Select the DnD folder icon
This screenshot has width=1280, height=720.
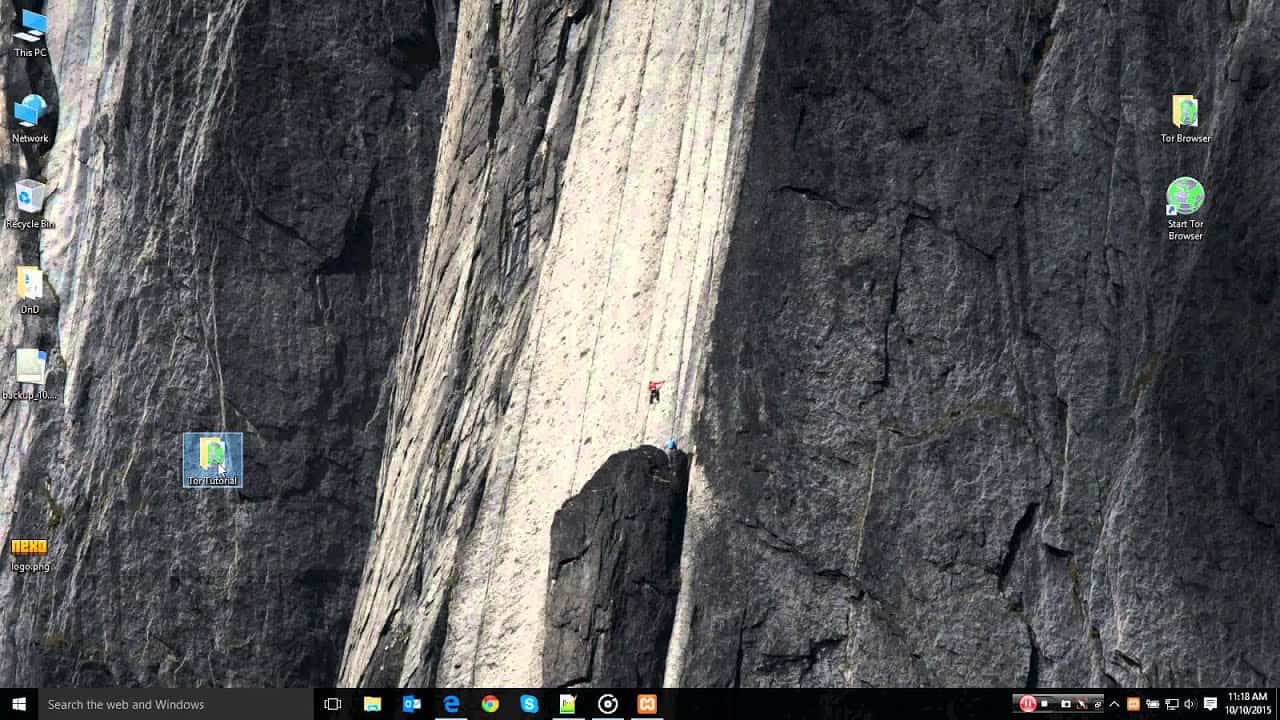point(30,290)
